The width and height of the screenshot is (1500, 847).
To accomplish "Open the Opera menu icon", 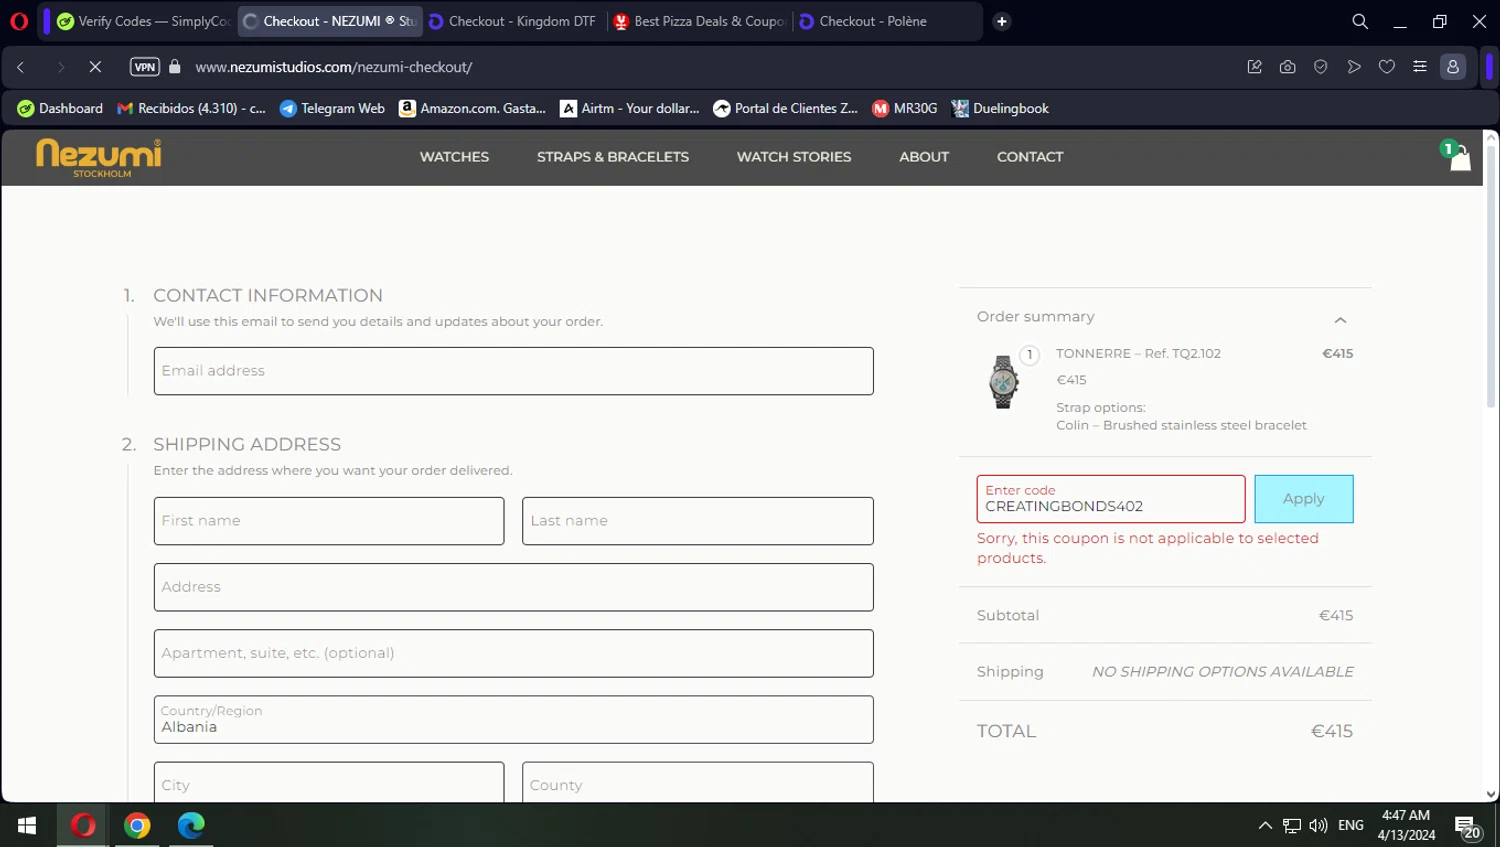I will (x=19, y=21).
